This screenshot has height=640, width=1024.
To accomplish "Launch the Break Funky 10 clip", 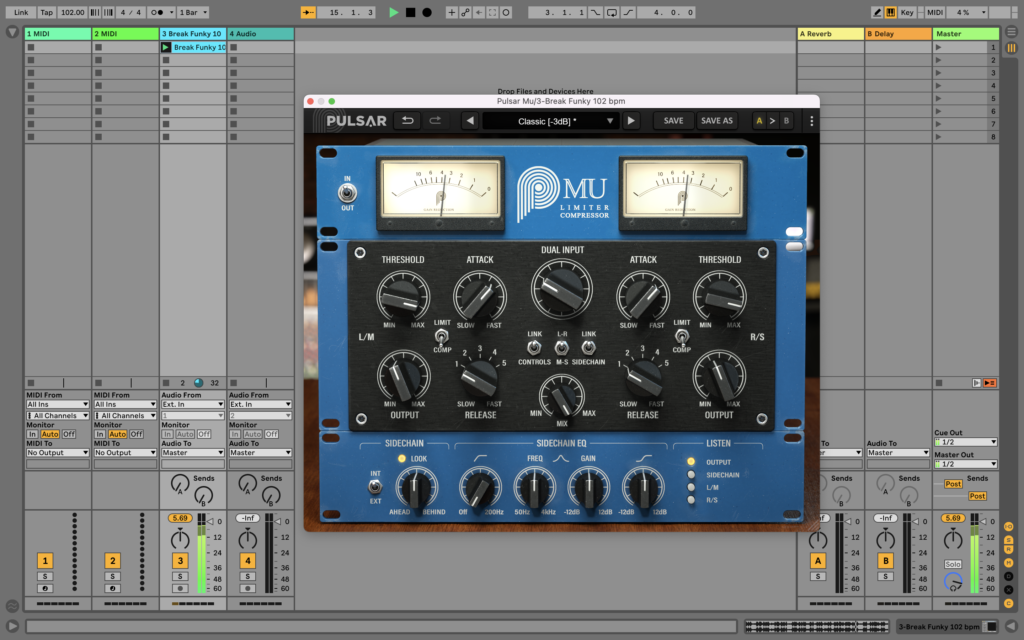I will coord(166,47).
